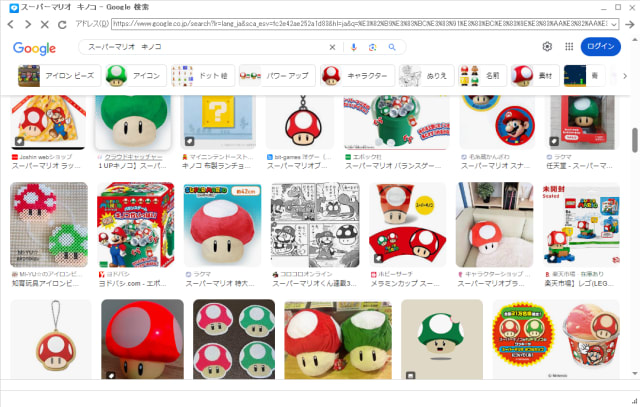Clear the search query with the X icon
The width and height of the screenshot is (640, 407).
tap(332, 47)
